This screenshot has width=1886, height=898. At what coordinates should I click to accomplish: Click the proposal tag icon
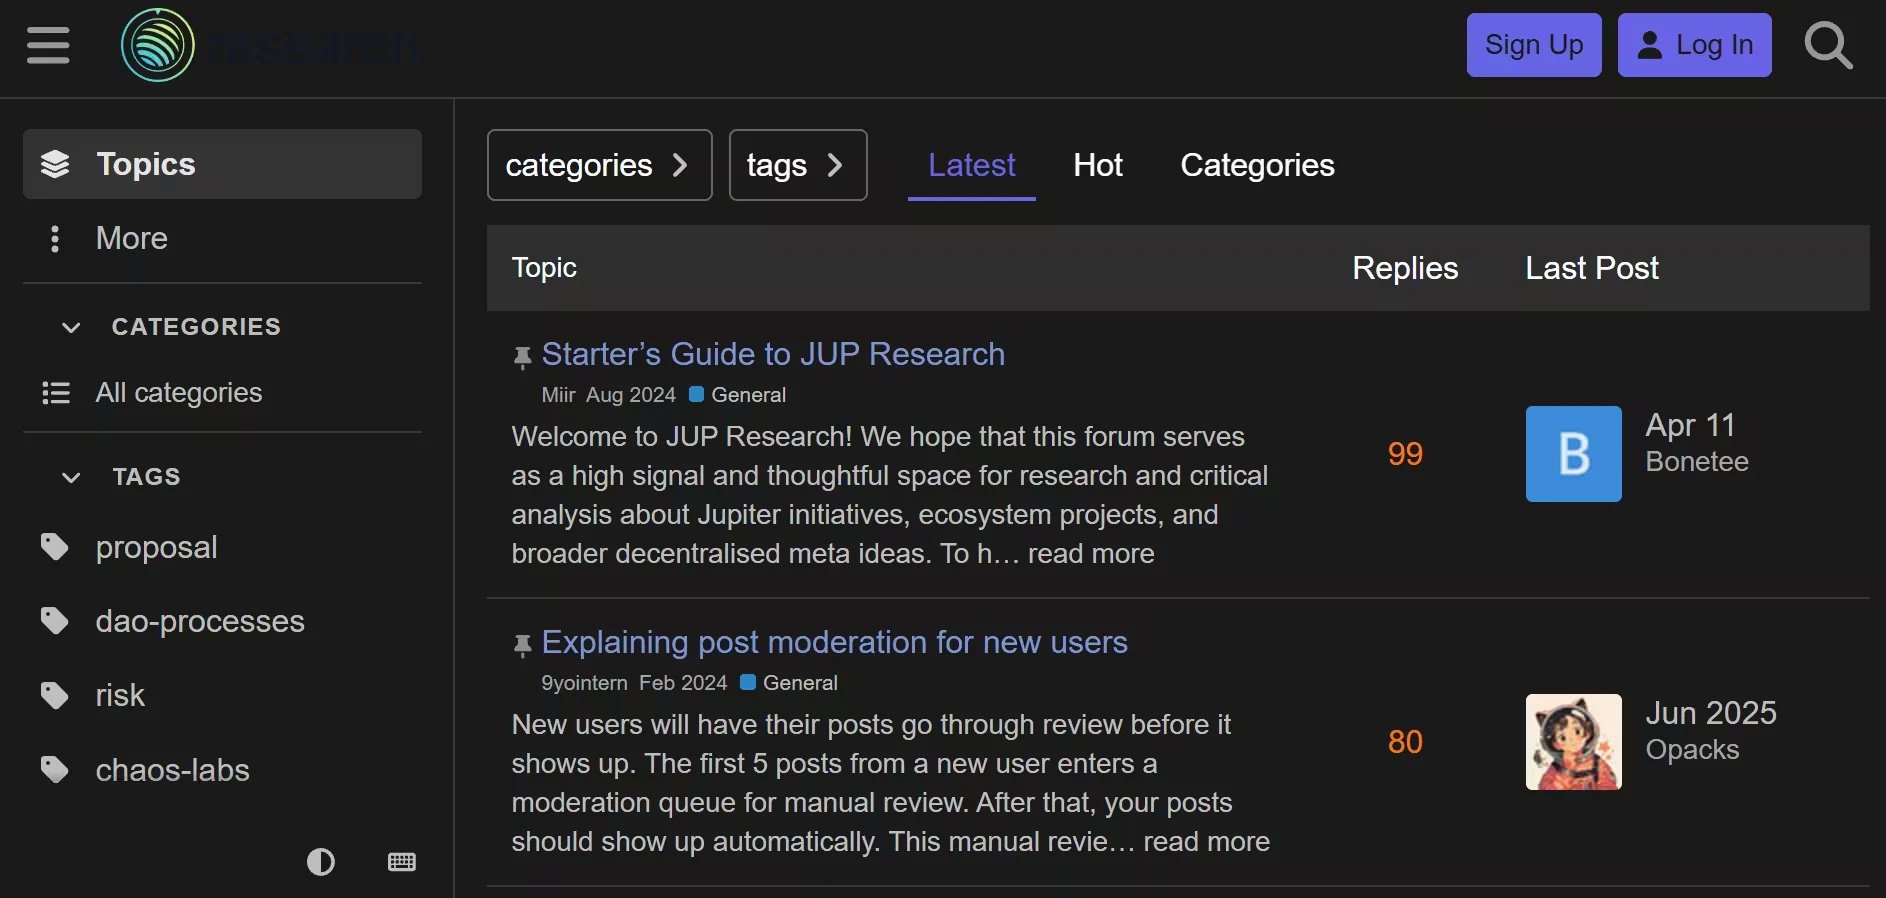point(54,547)
